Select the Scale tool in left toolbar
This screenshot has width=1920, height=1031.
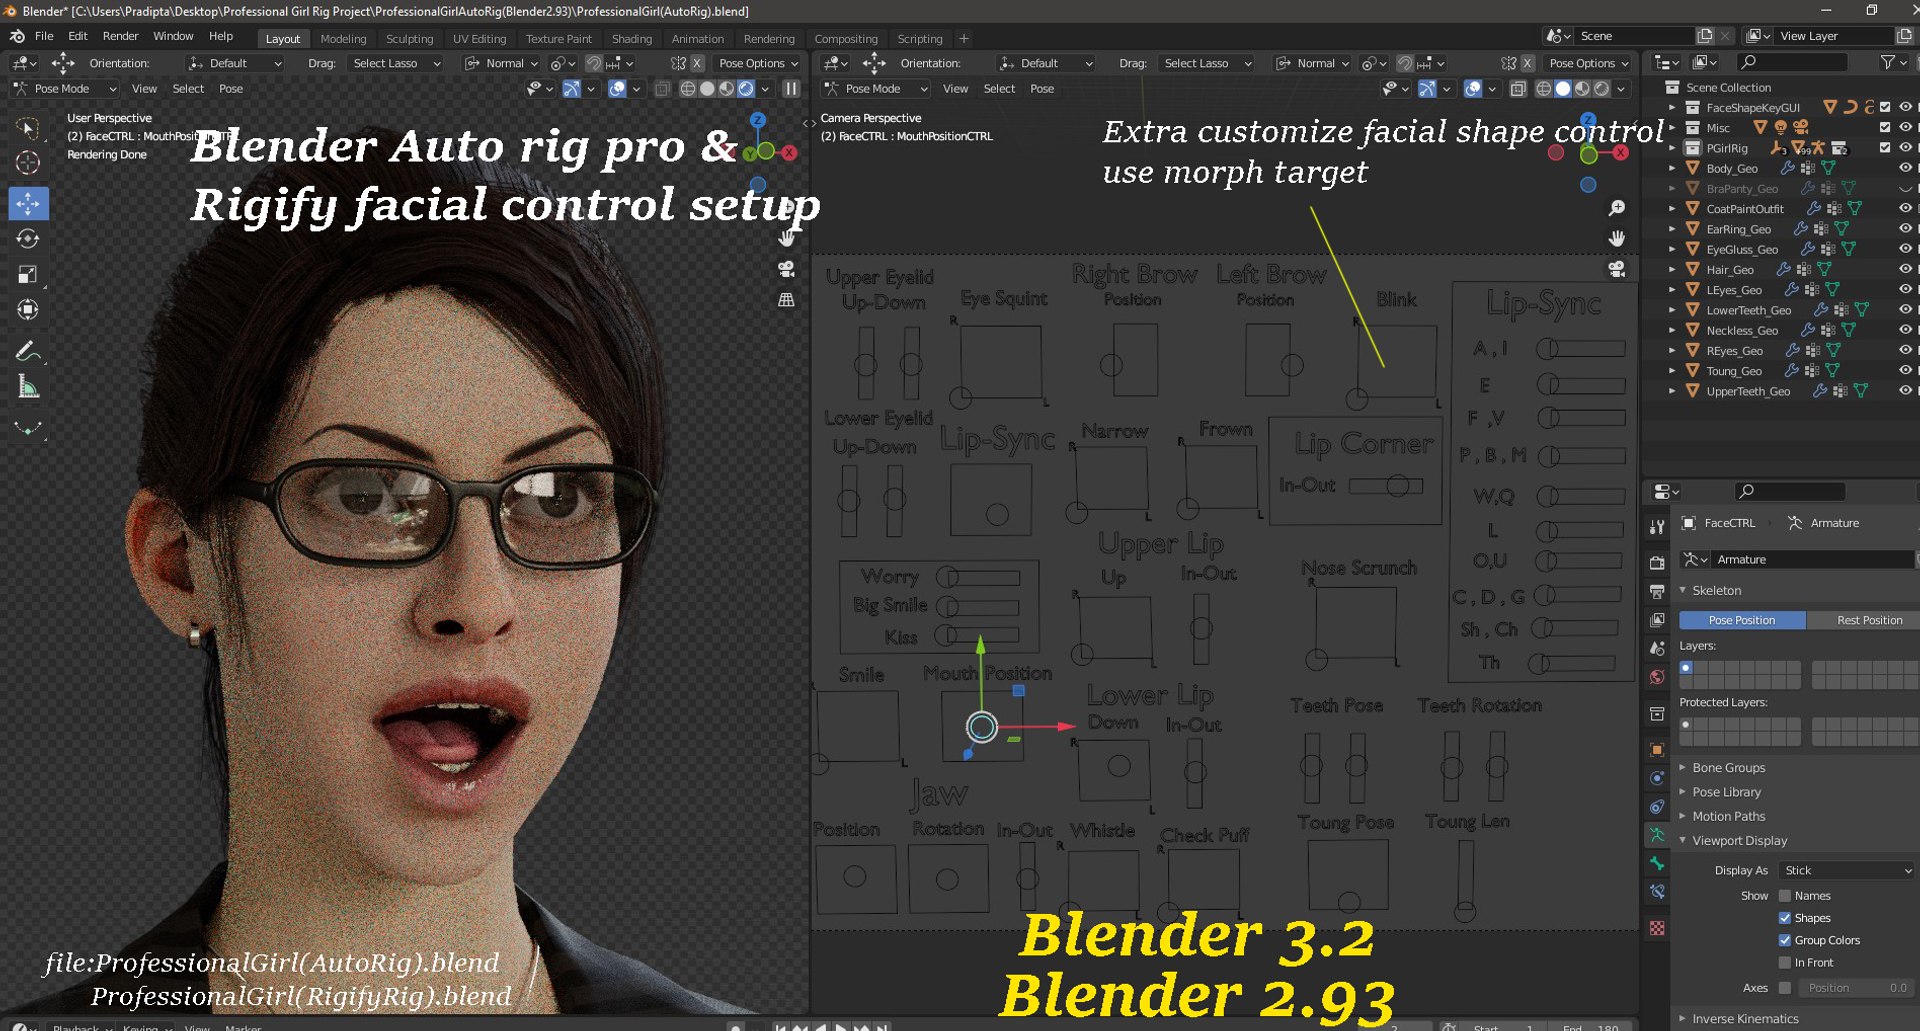[x=28, y=274]
